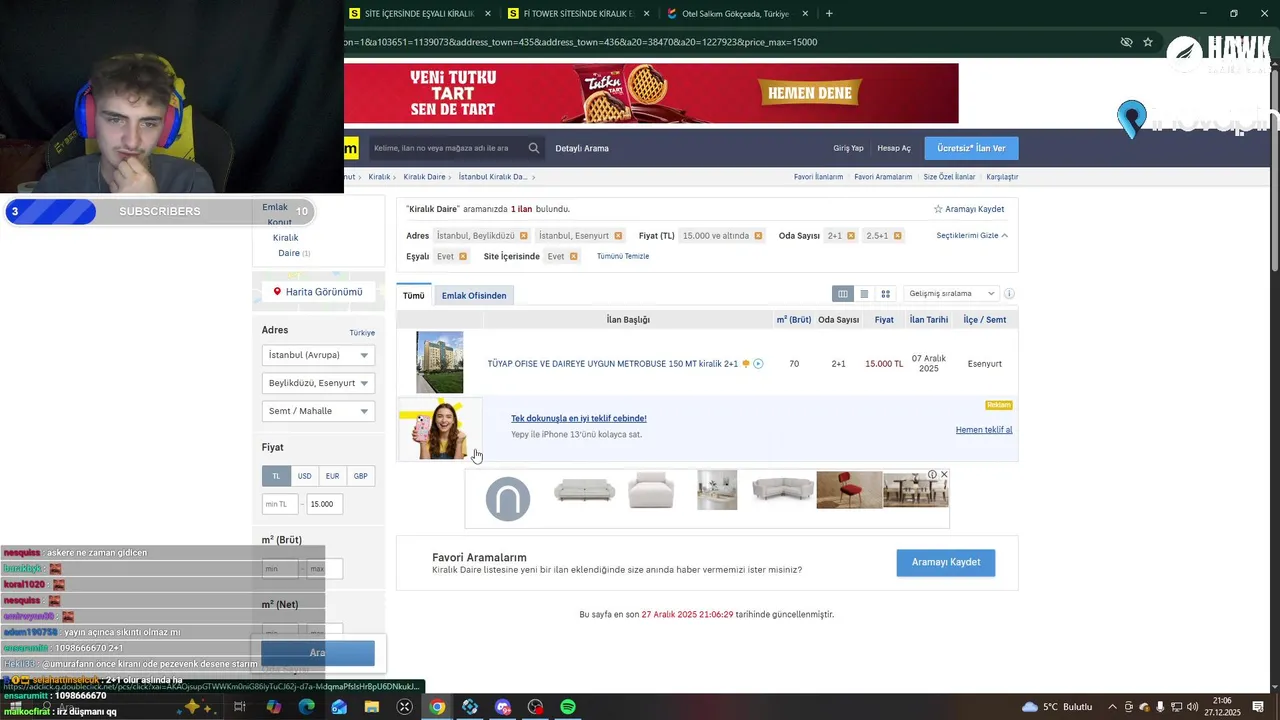Open Detaylı Arama advanced search
Image resolution: width=1280 pixels, height=720 pixels.
tap(582, 148)
